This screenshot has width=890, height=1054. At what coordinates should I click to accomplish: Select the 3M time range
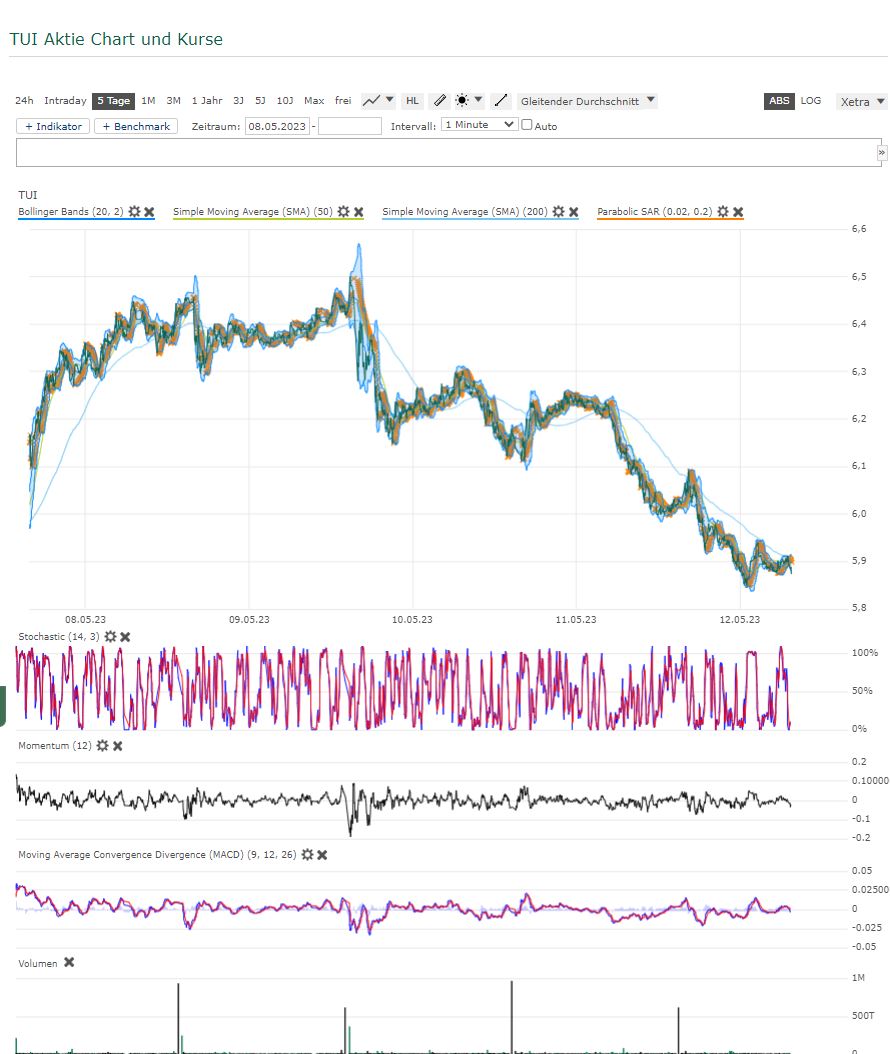pos(173,101)
